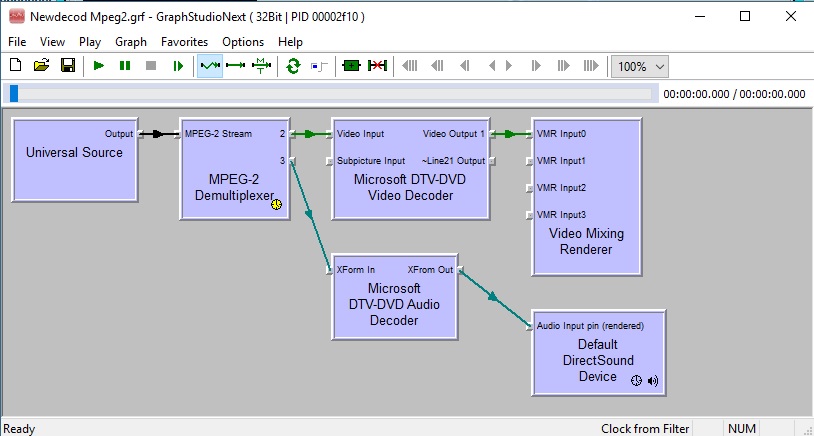The image size is (814, 436).
Task: Open the Options menu
Action: pos(243,42)
